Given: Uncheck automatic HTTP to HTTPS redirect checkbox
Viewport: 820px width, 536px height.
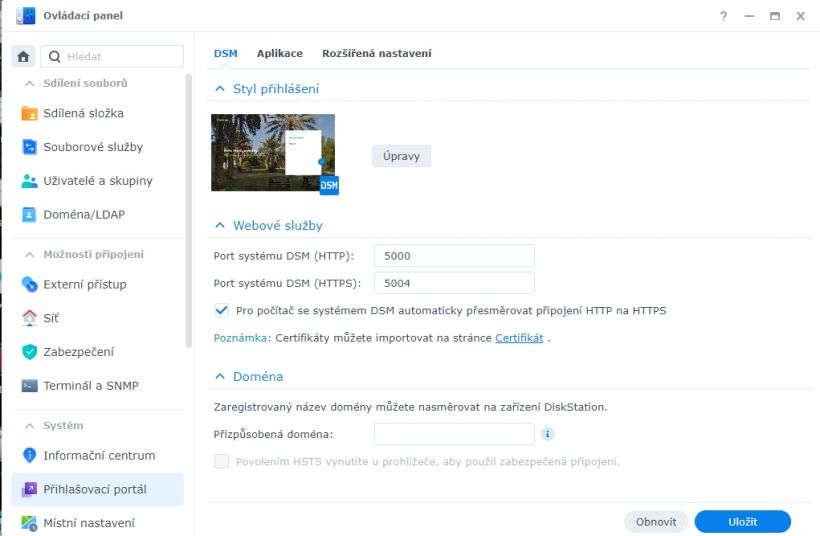Looking at the screenshot, I should (x=222, y=310).
